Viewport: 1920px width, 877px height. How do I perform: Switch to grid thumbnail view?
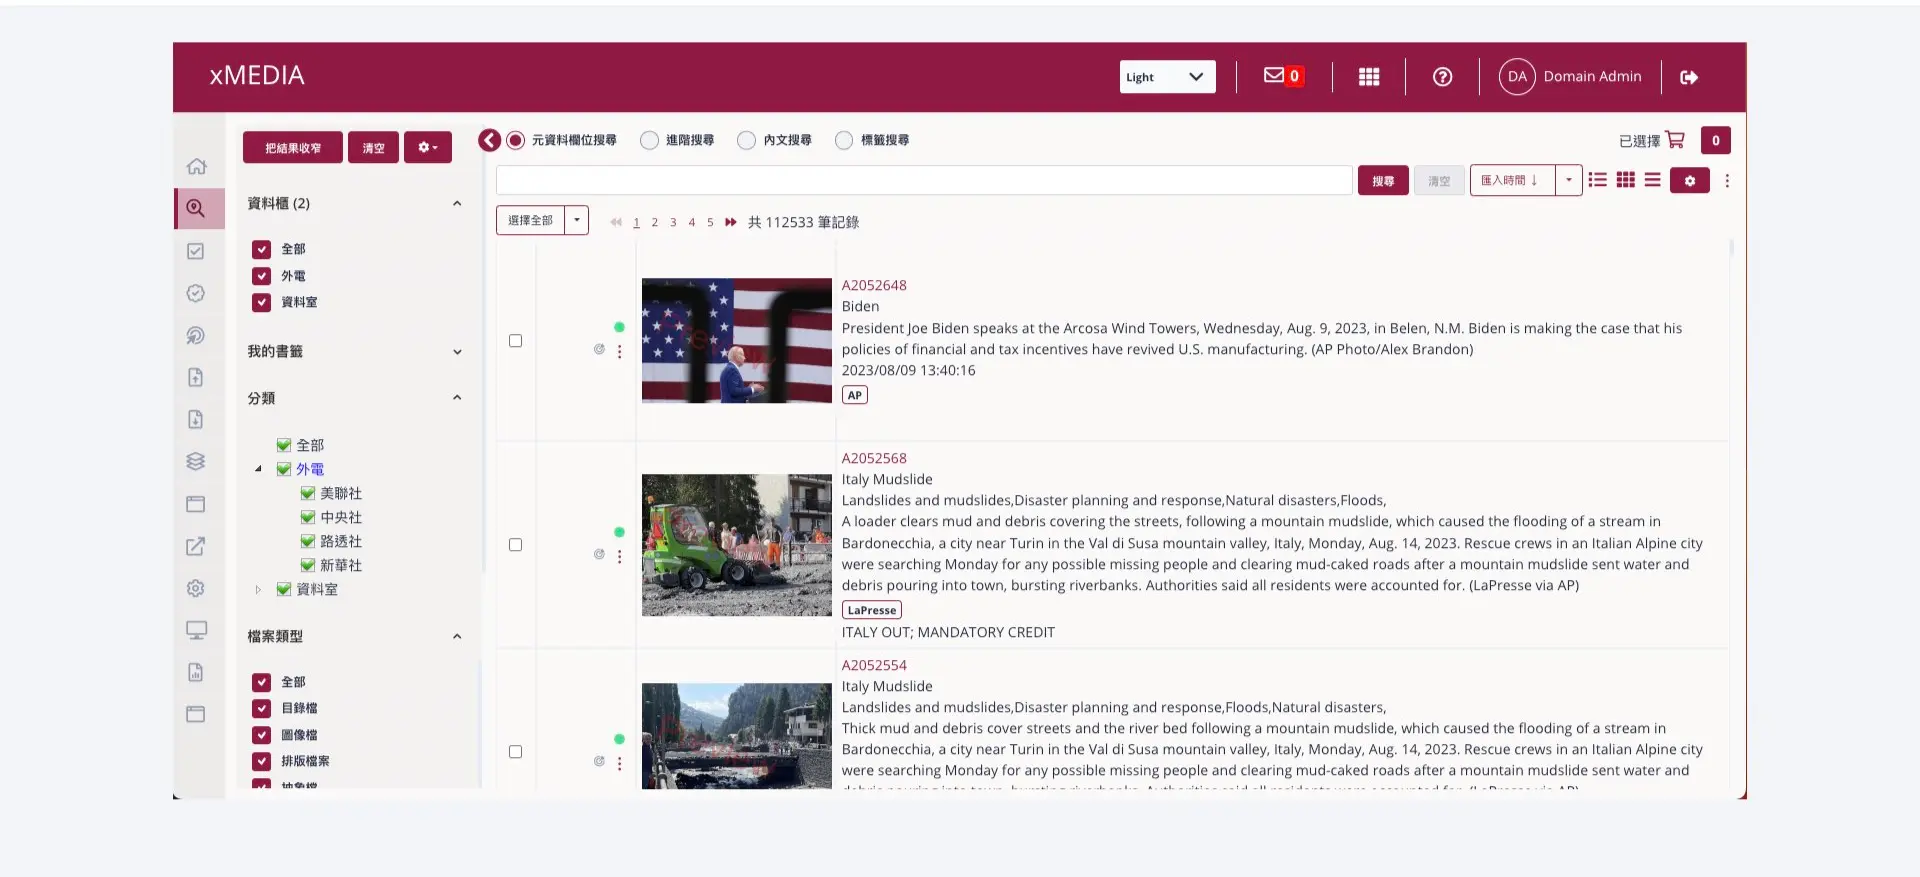point(1625,180)
